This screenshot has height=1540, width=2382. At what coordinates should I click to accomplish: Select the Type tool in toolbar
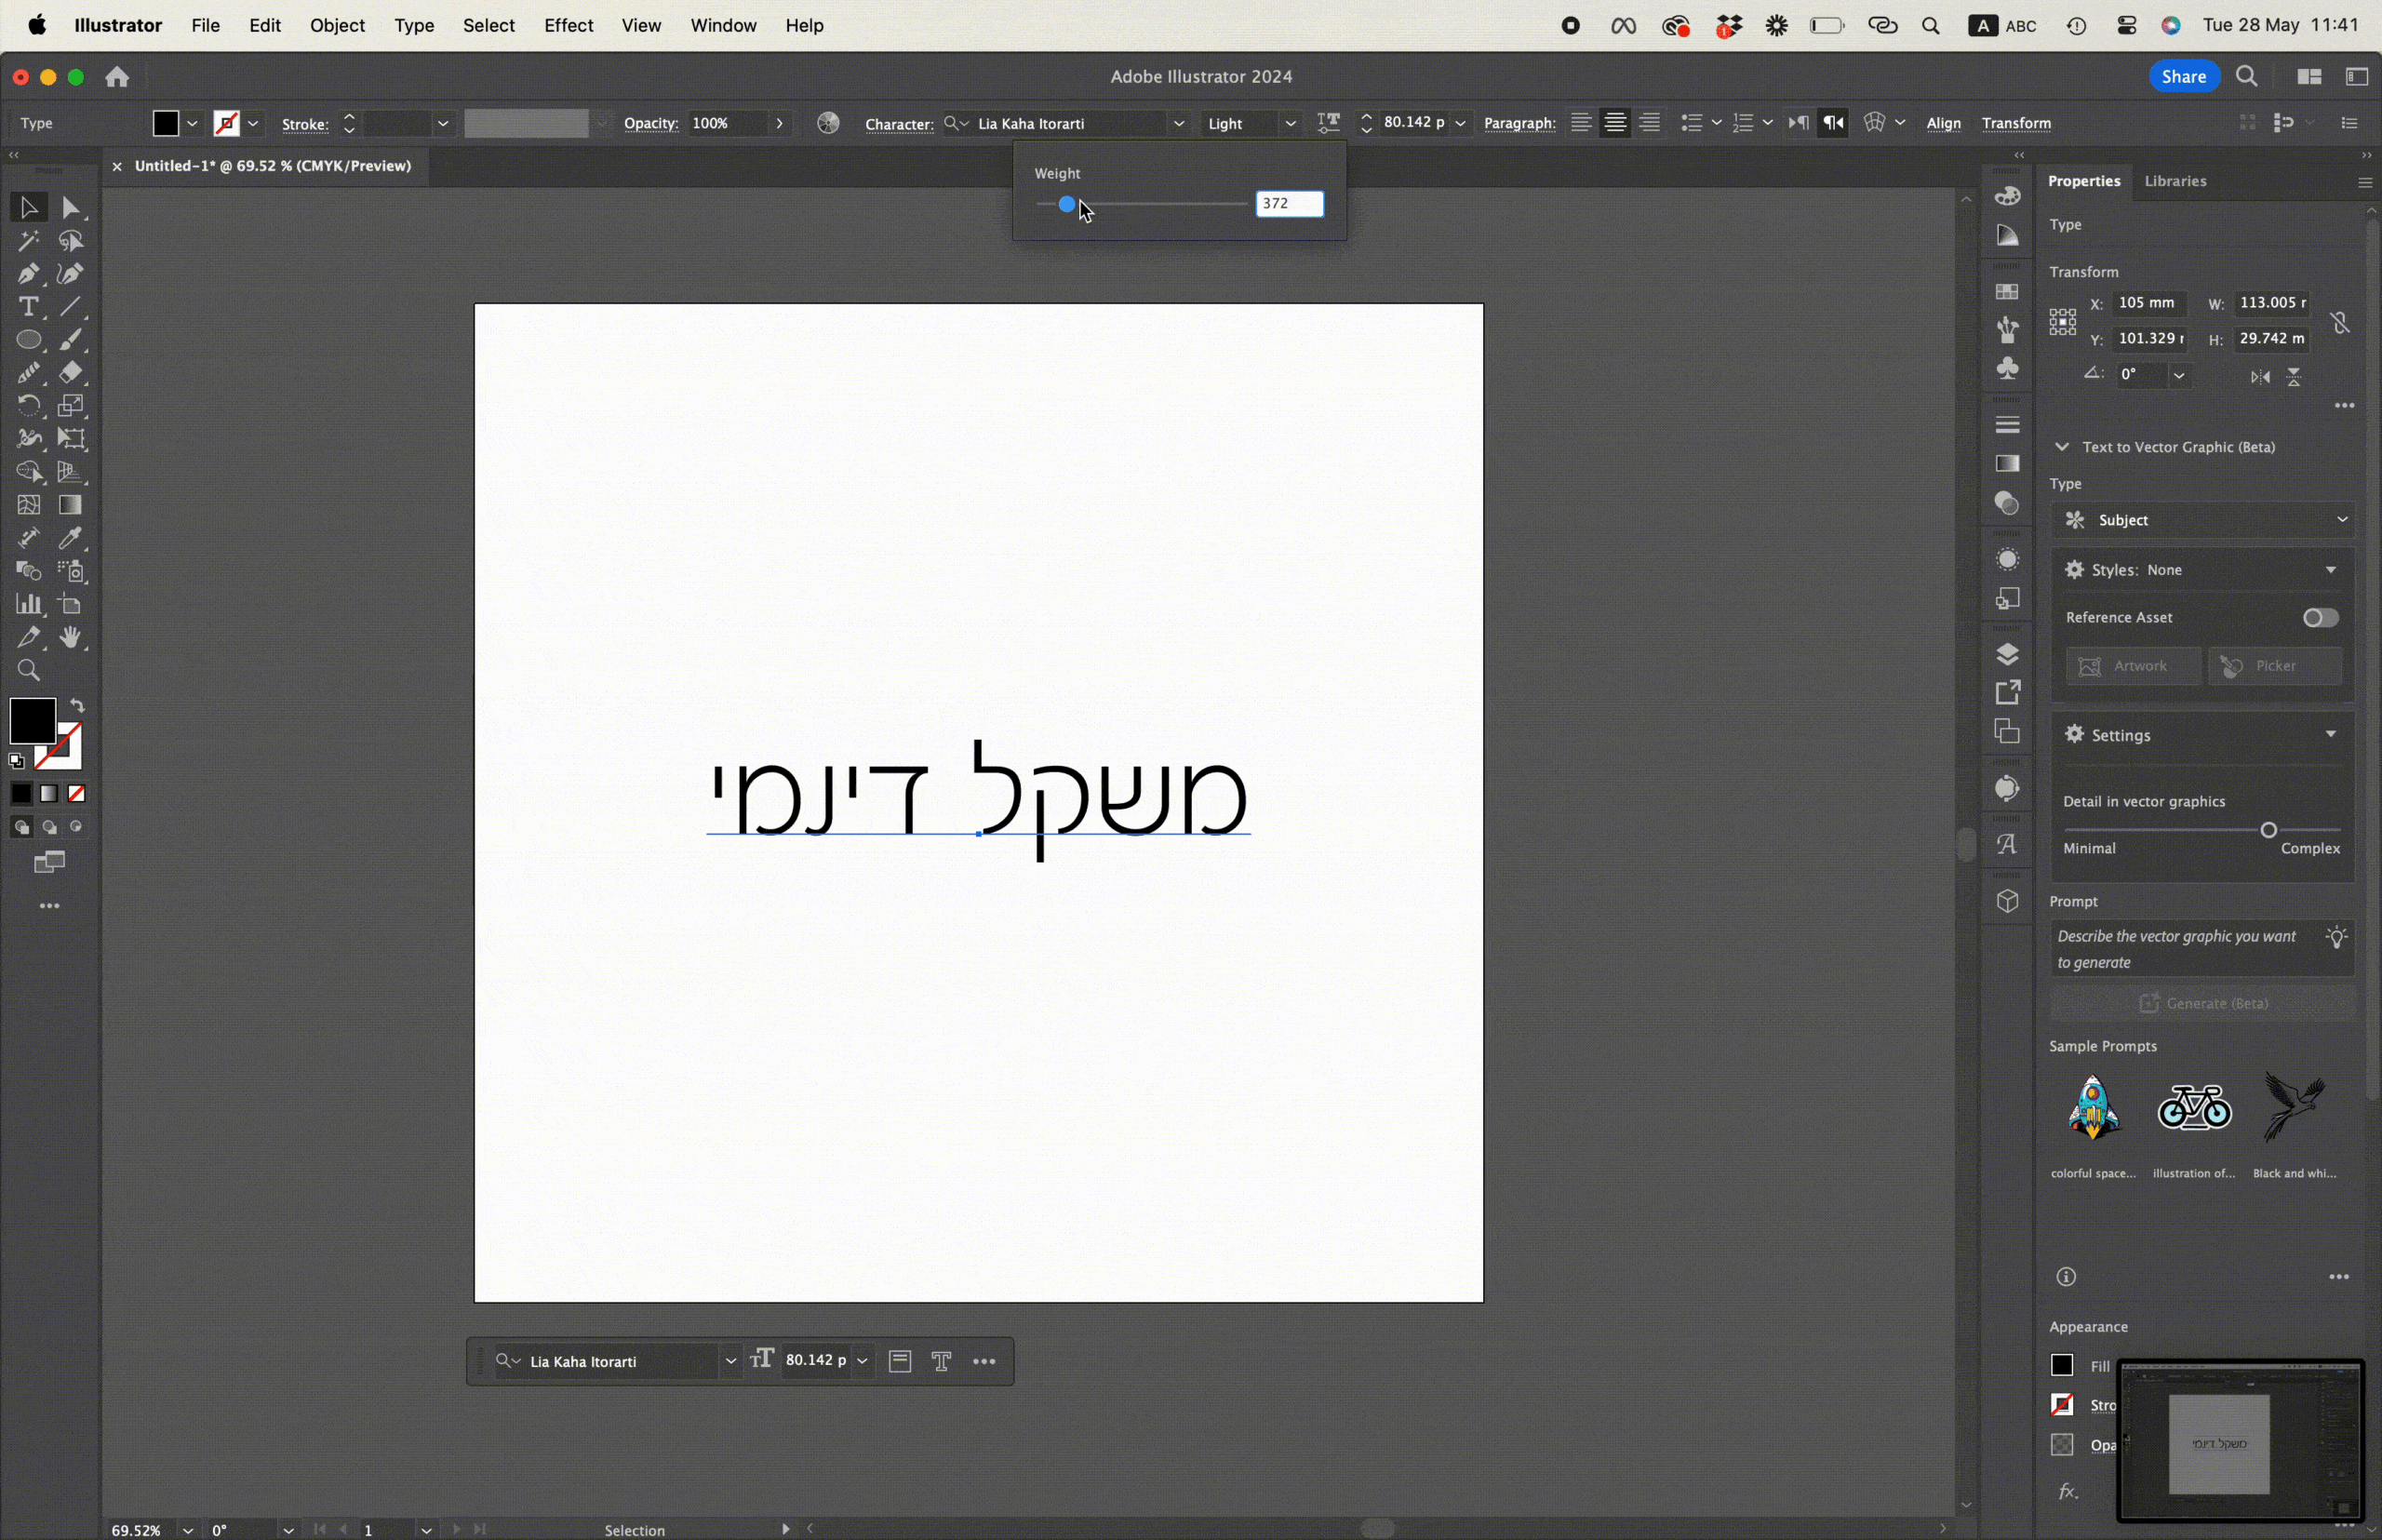point(28,307)
